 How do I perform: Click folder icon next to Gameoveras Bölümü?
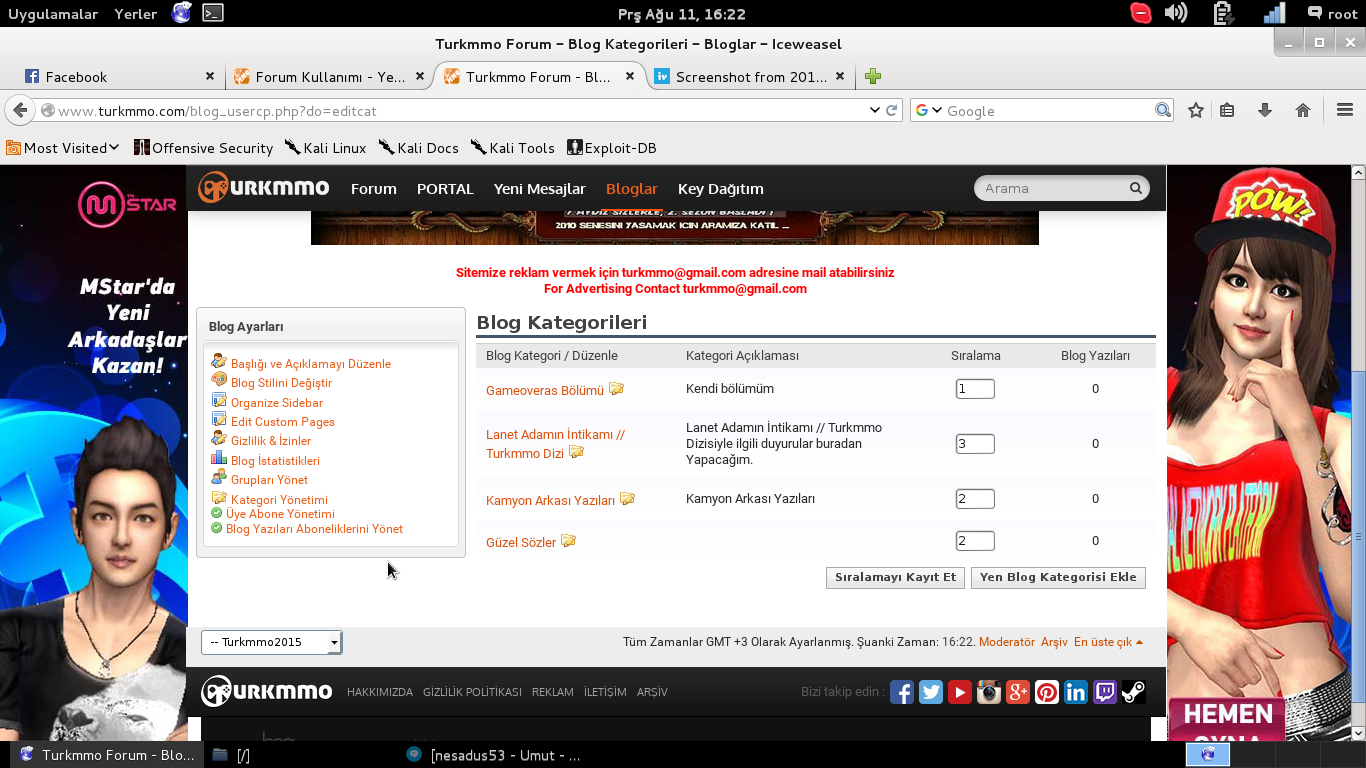point(617,389)
